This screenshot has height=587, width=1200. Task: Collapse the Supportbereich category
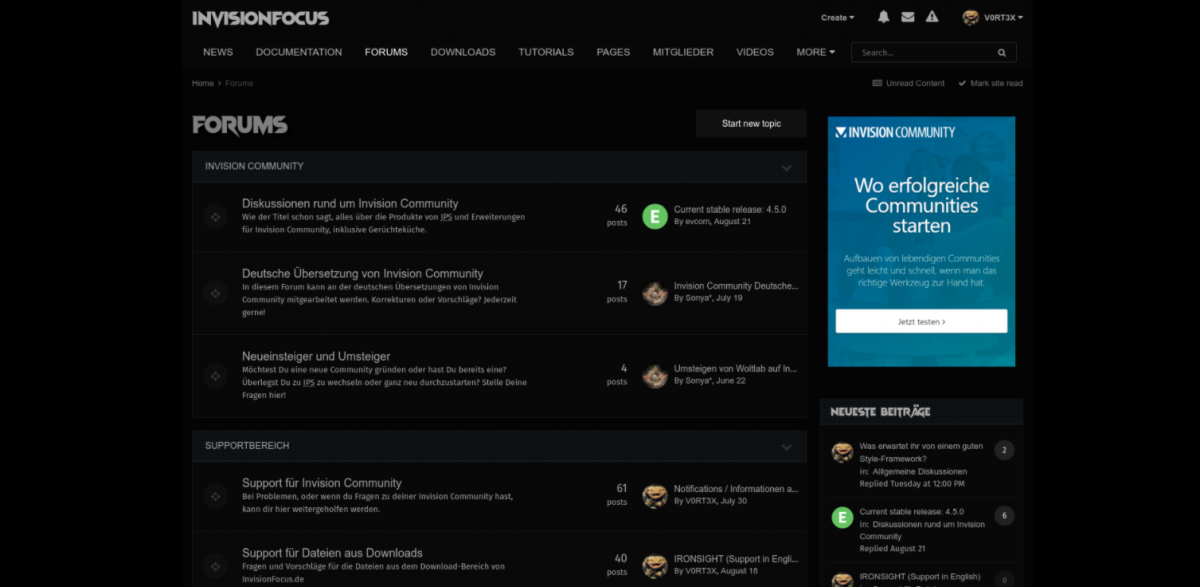click(x=787, y=446)
